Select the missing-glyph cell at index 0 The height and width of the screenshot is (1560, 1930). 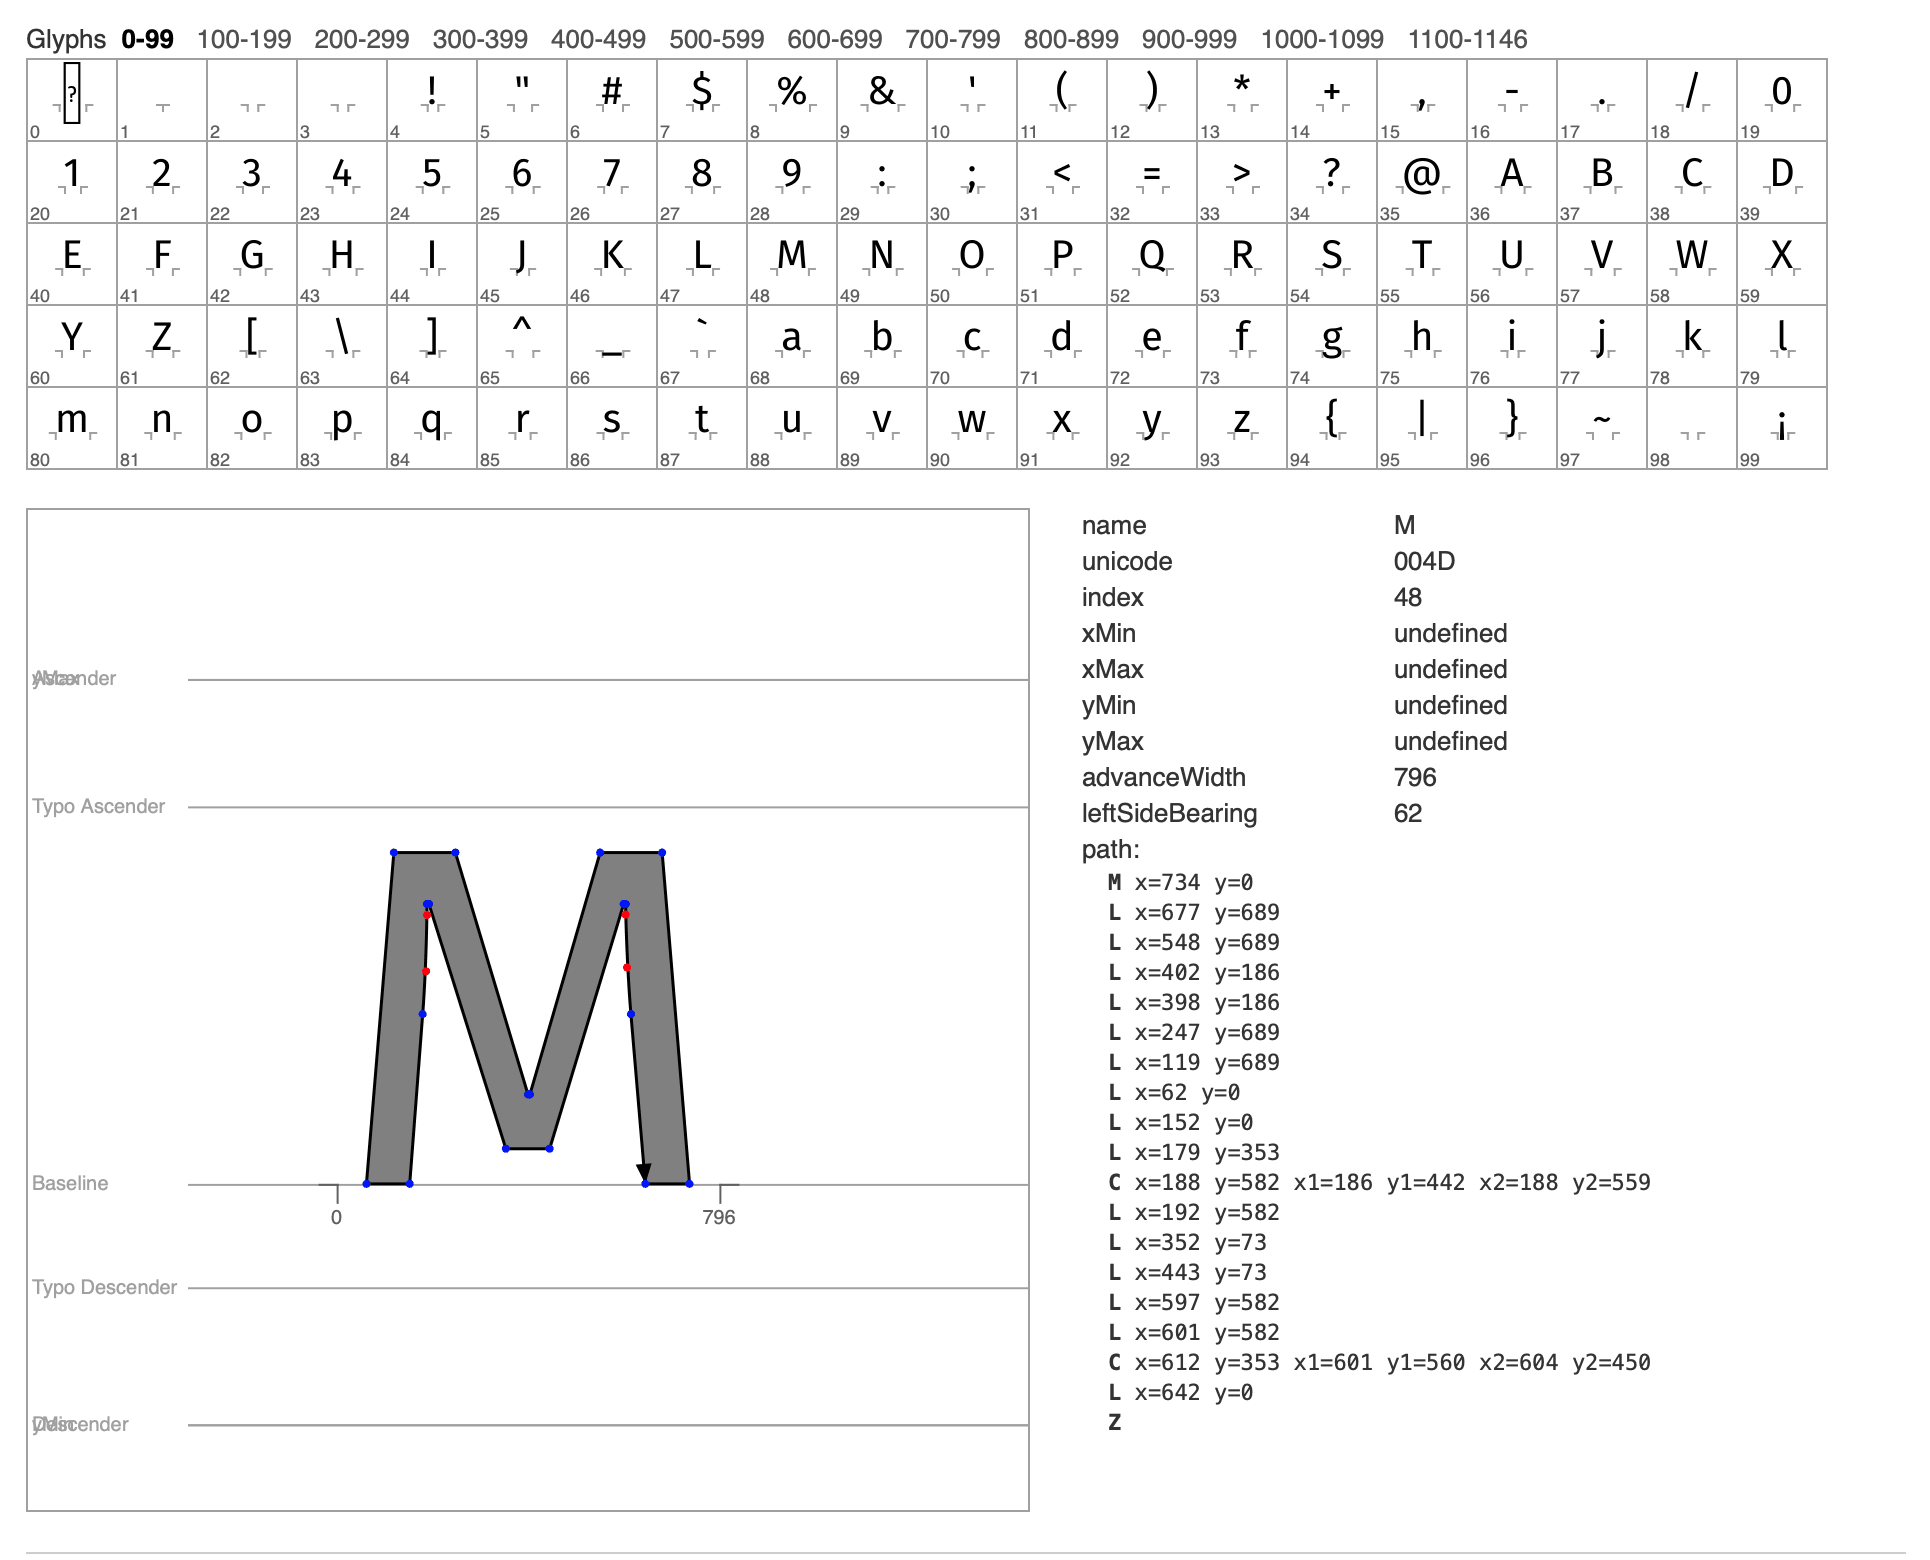(x=71, y=99)
